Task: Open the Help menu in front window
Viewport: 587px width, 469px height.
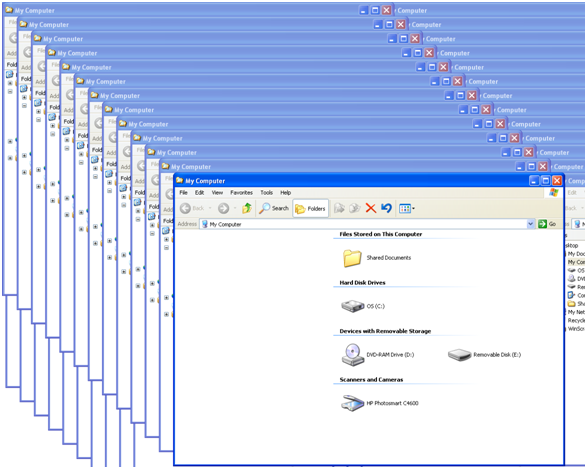Action: point(286,193)
